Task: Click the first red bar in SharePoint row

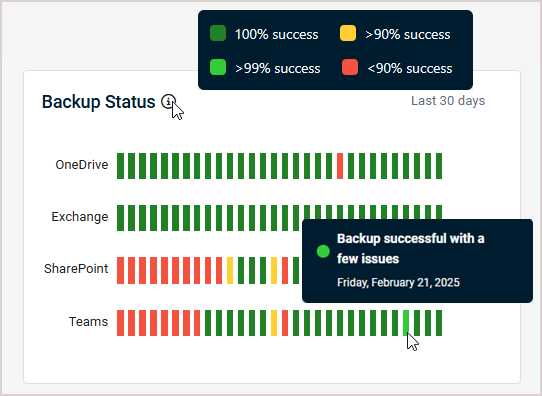Action: pyautogui.click(x=120, y=270)
